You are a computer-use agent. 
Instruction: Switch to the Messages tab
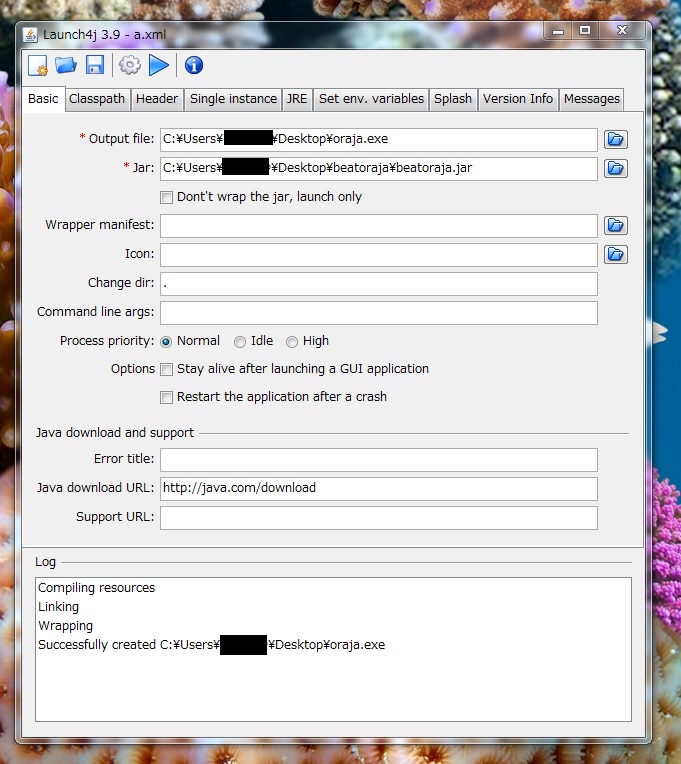pyautogui.click(x=592, y=99)
